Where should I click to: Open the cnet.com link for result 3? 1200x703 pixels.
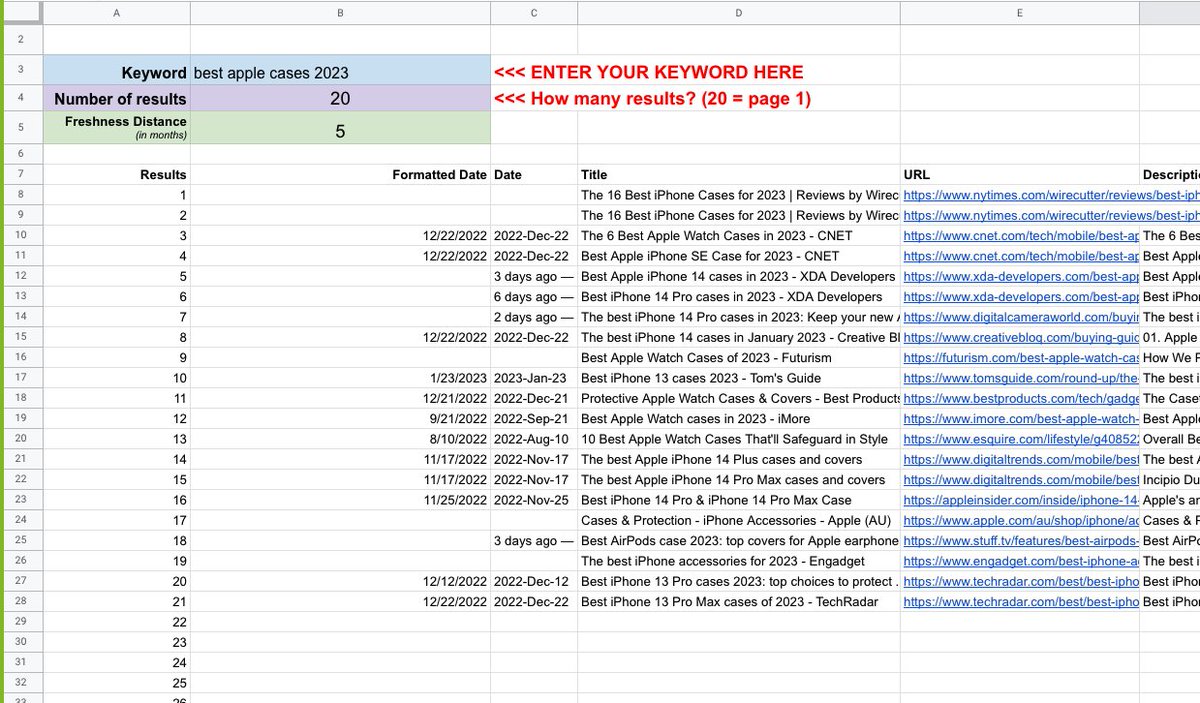click(x=1020, y=236)
